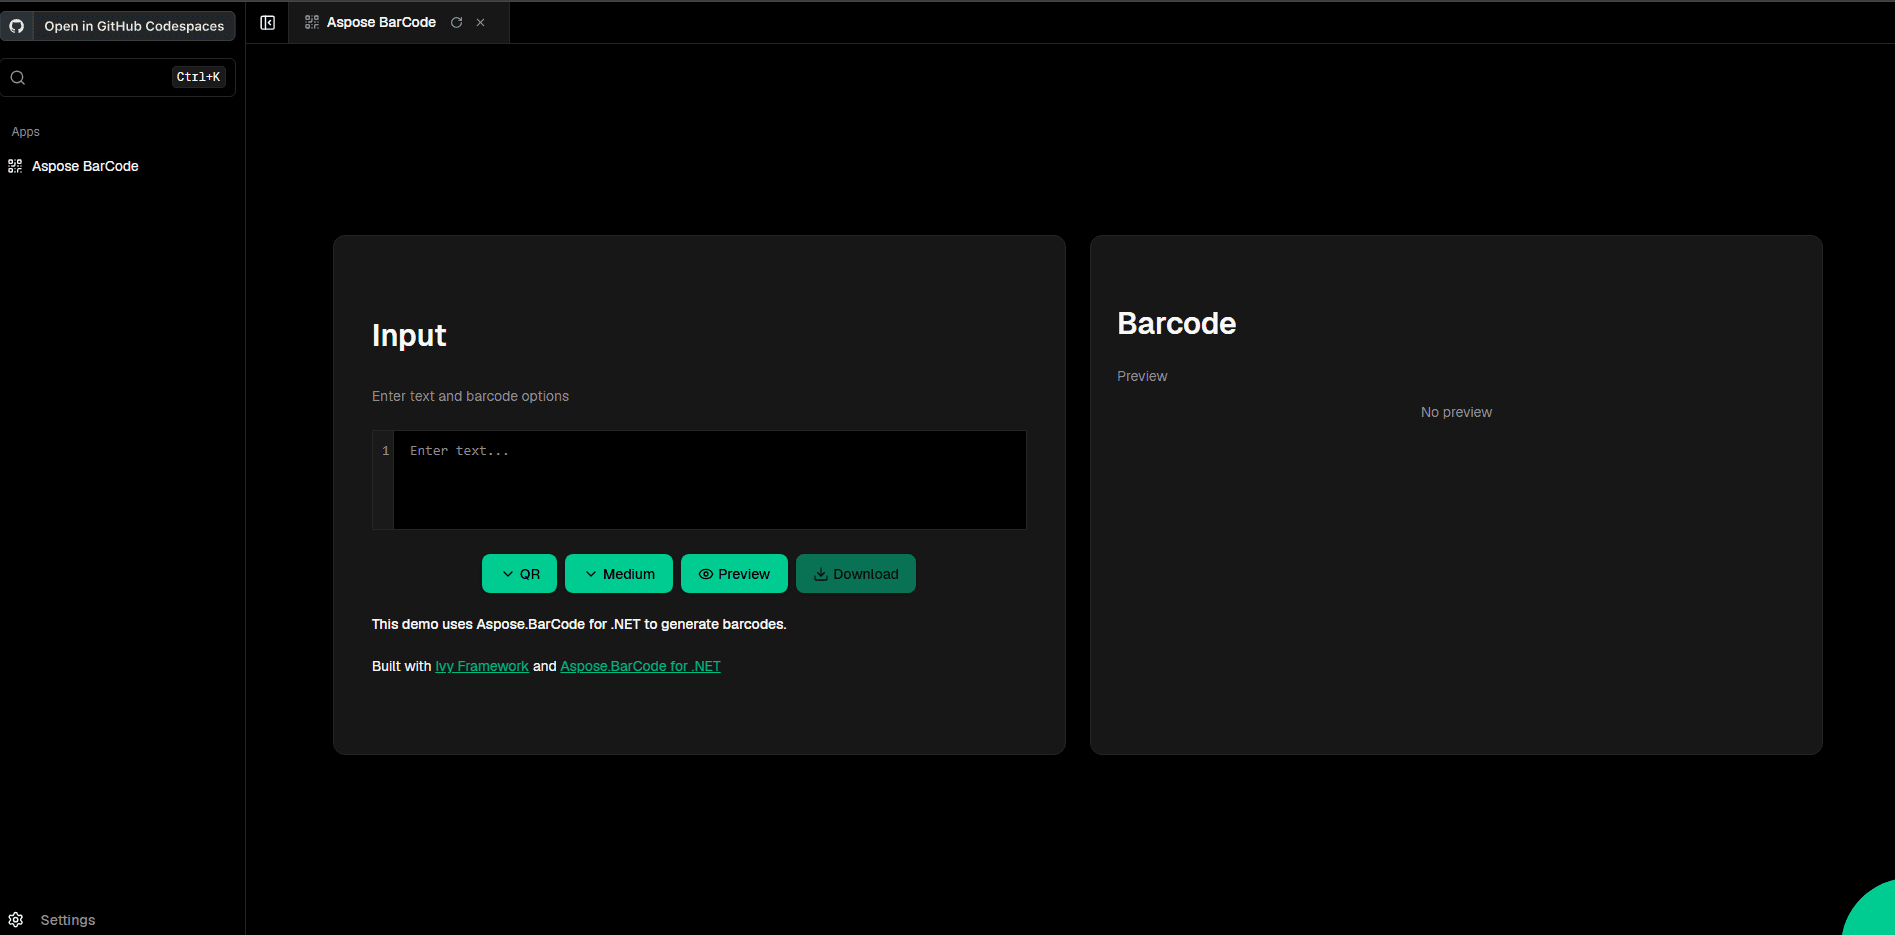Click the eye icon inside the Preview button
The width and height of the screenshot is (1895, 935).
click(x=705, y=573)
